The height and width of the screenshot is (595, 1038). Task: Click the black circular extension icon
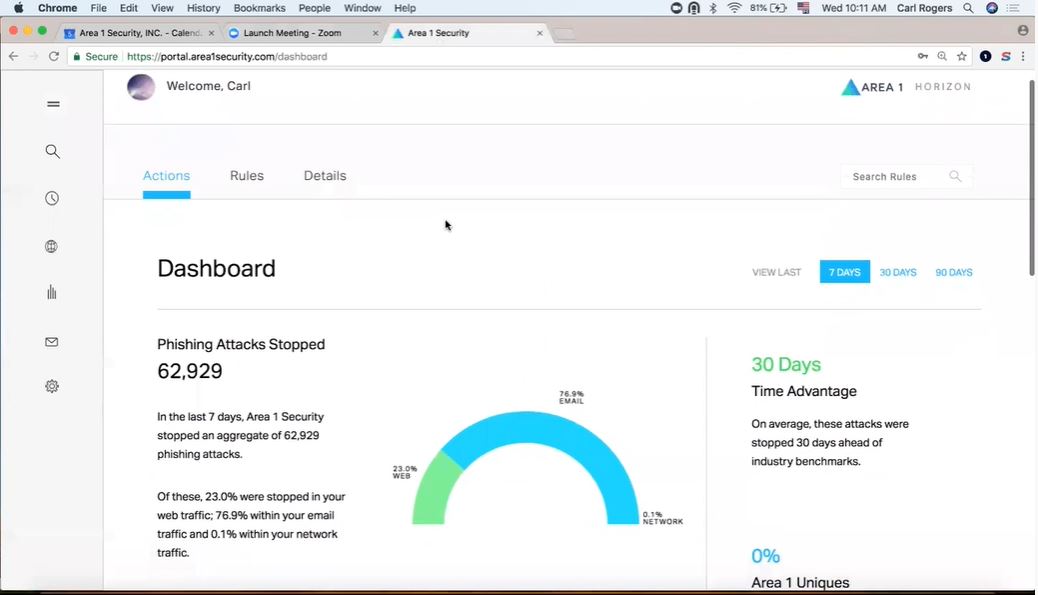(986, 56)
